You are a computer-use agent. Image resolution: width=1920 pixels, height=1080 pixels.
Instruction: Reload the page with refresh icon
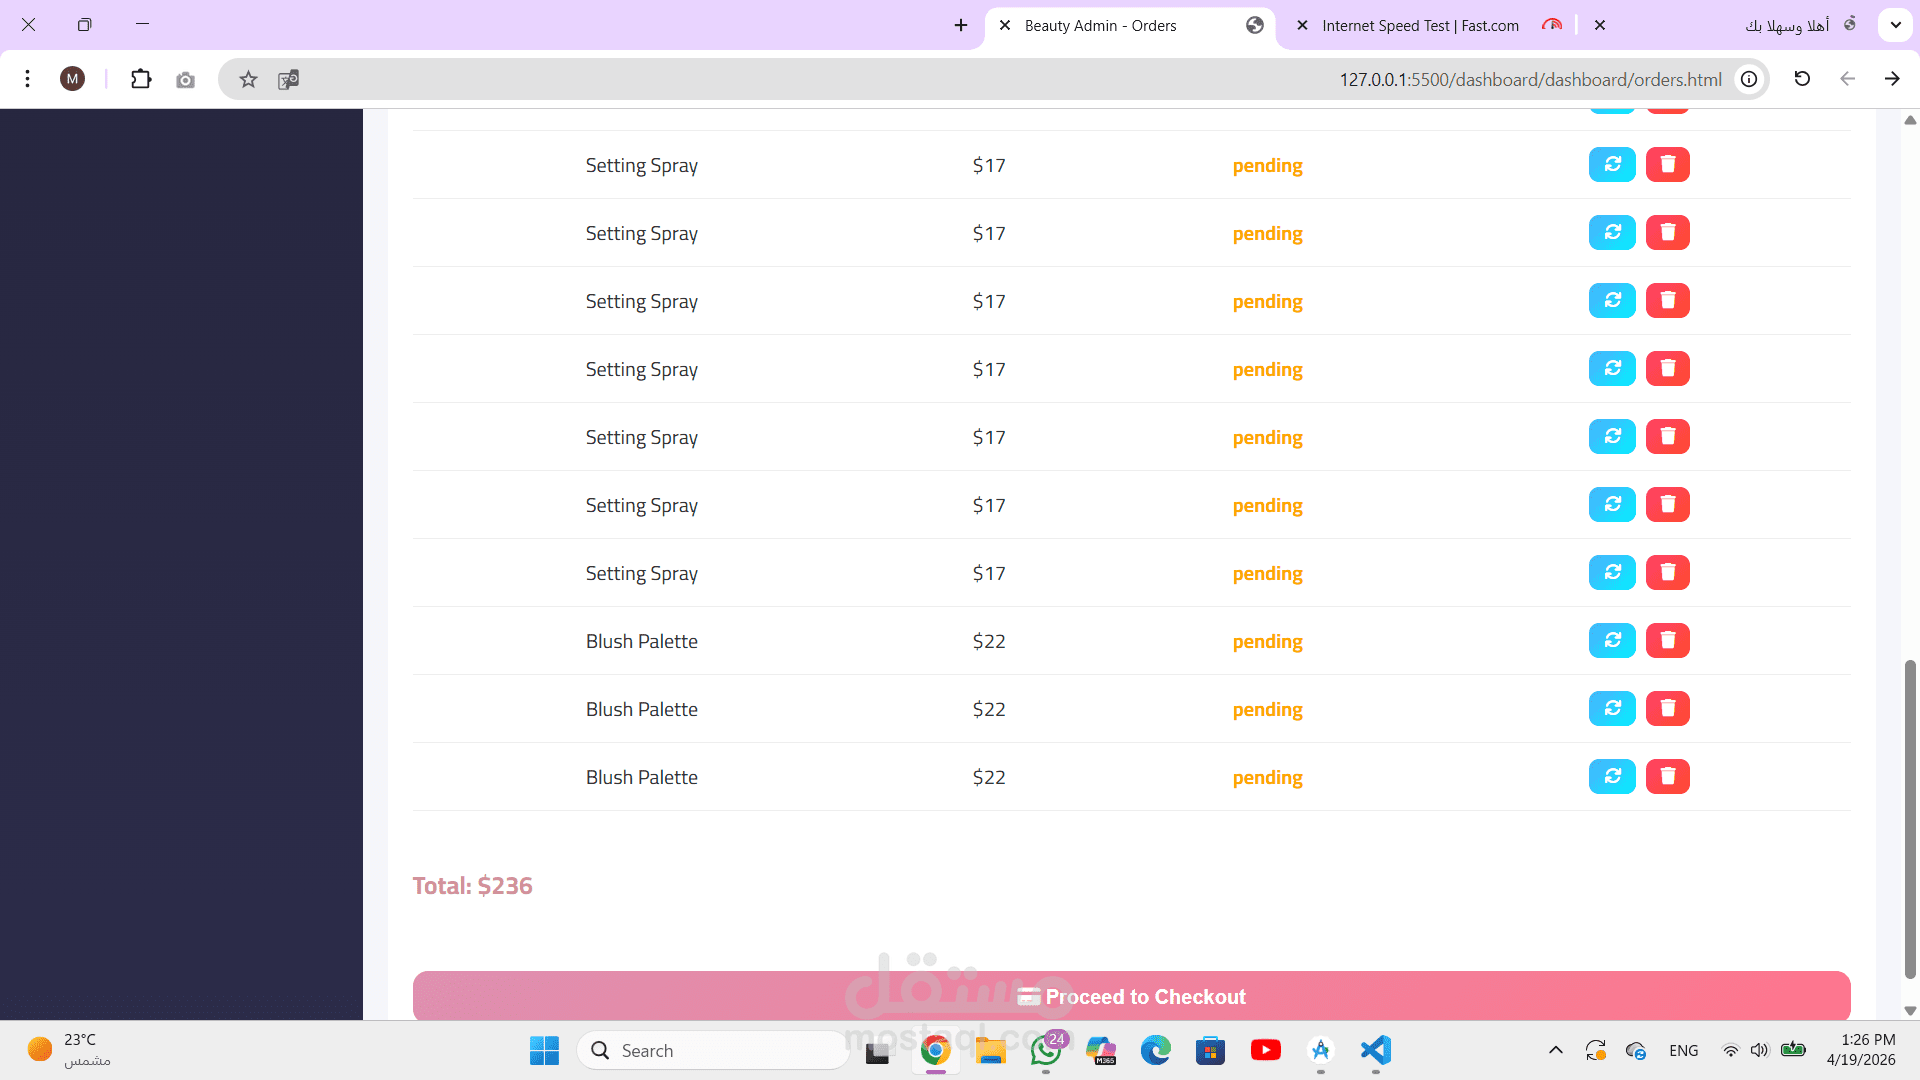click(1802, 79)
